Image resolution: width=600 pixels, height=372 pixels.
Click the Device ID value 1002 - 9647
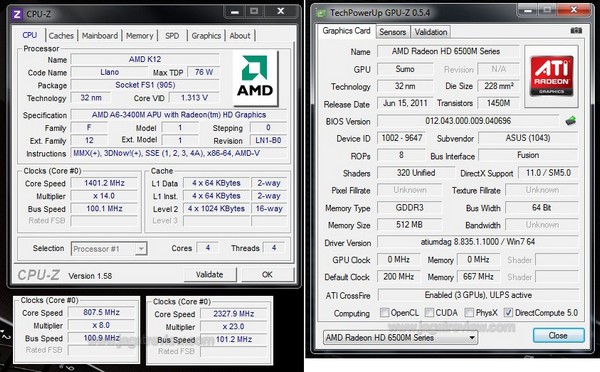[402, 138]
